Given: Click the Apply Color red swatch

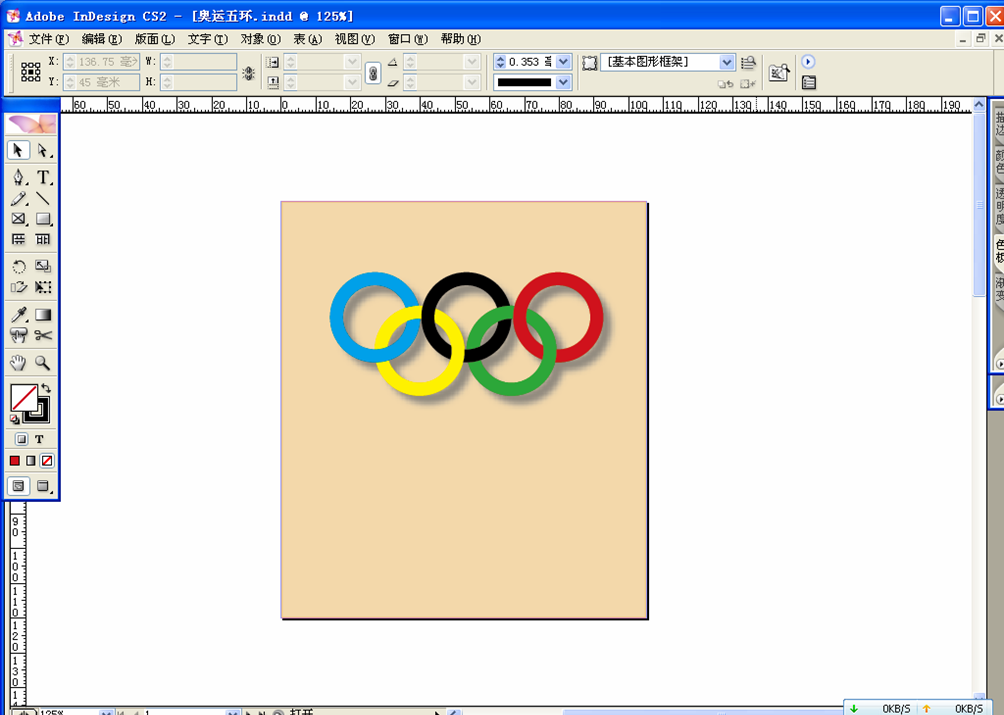Looking at the screenshot, I should coord(15,461).
